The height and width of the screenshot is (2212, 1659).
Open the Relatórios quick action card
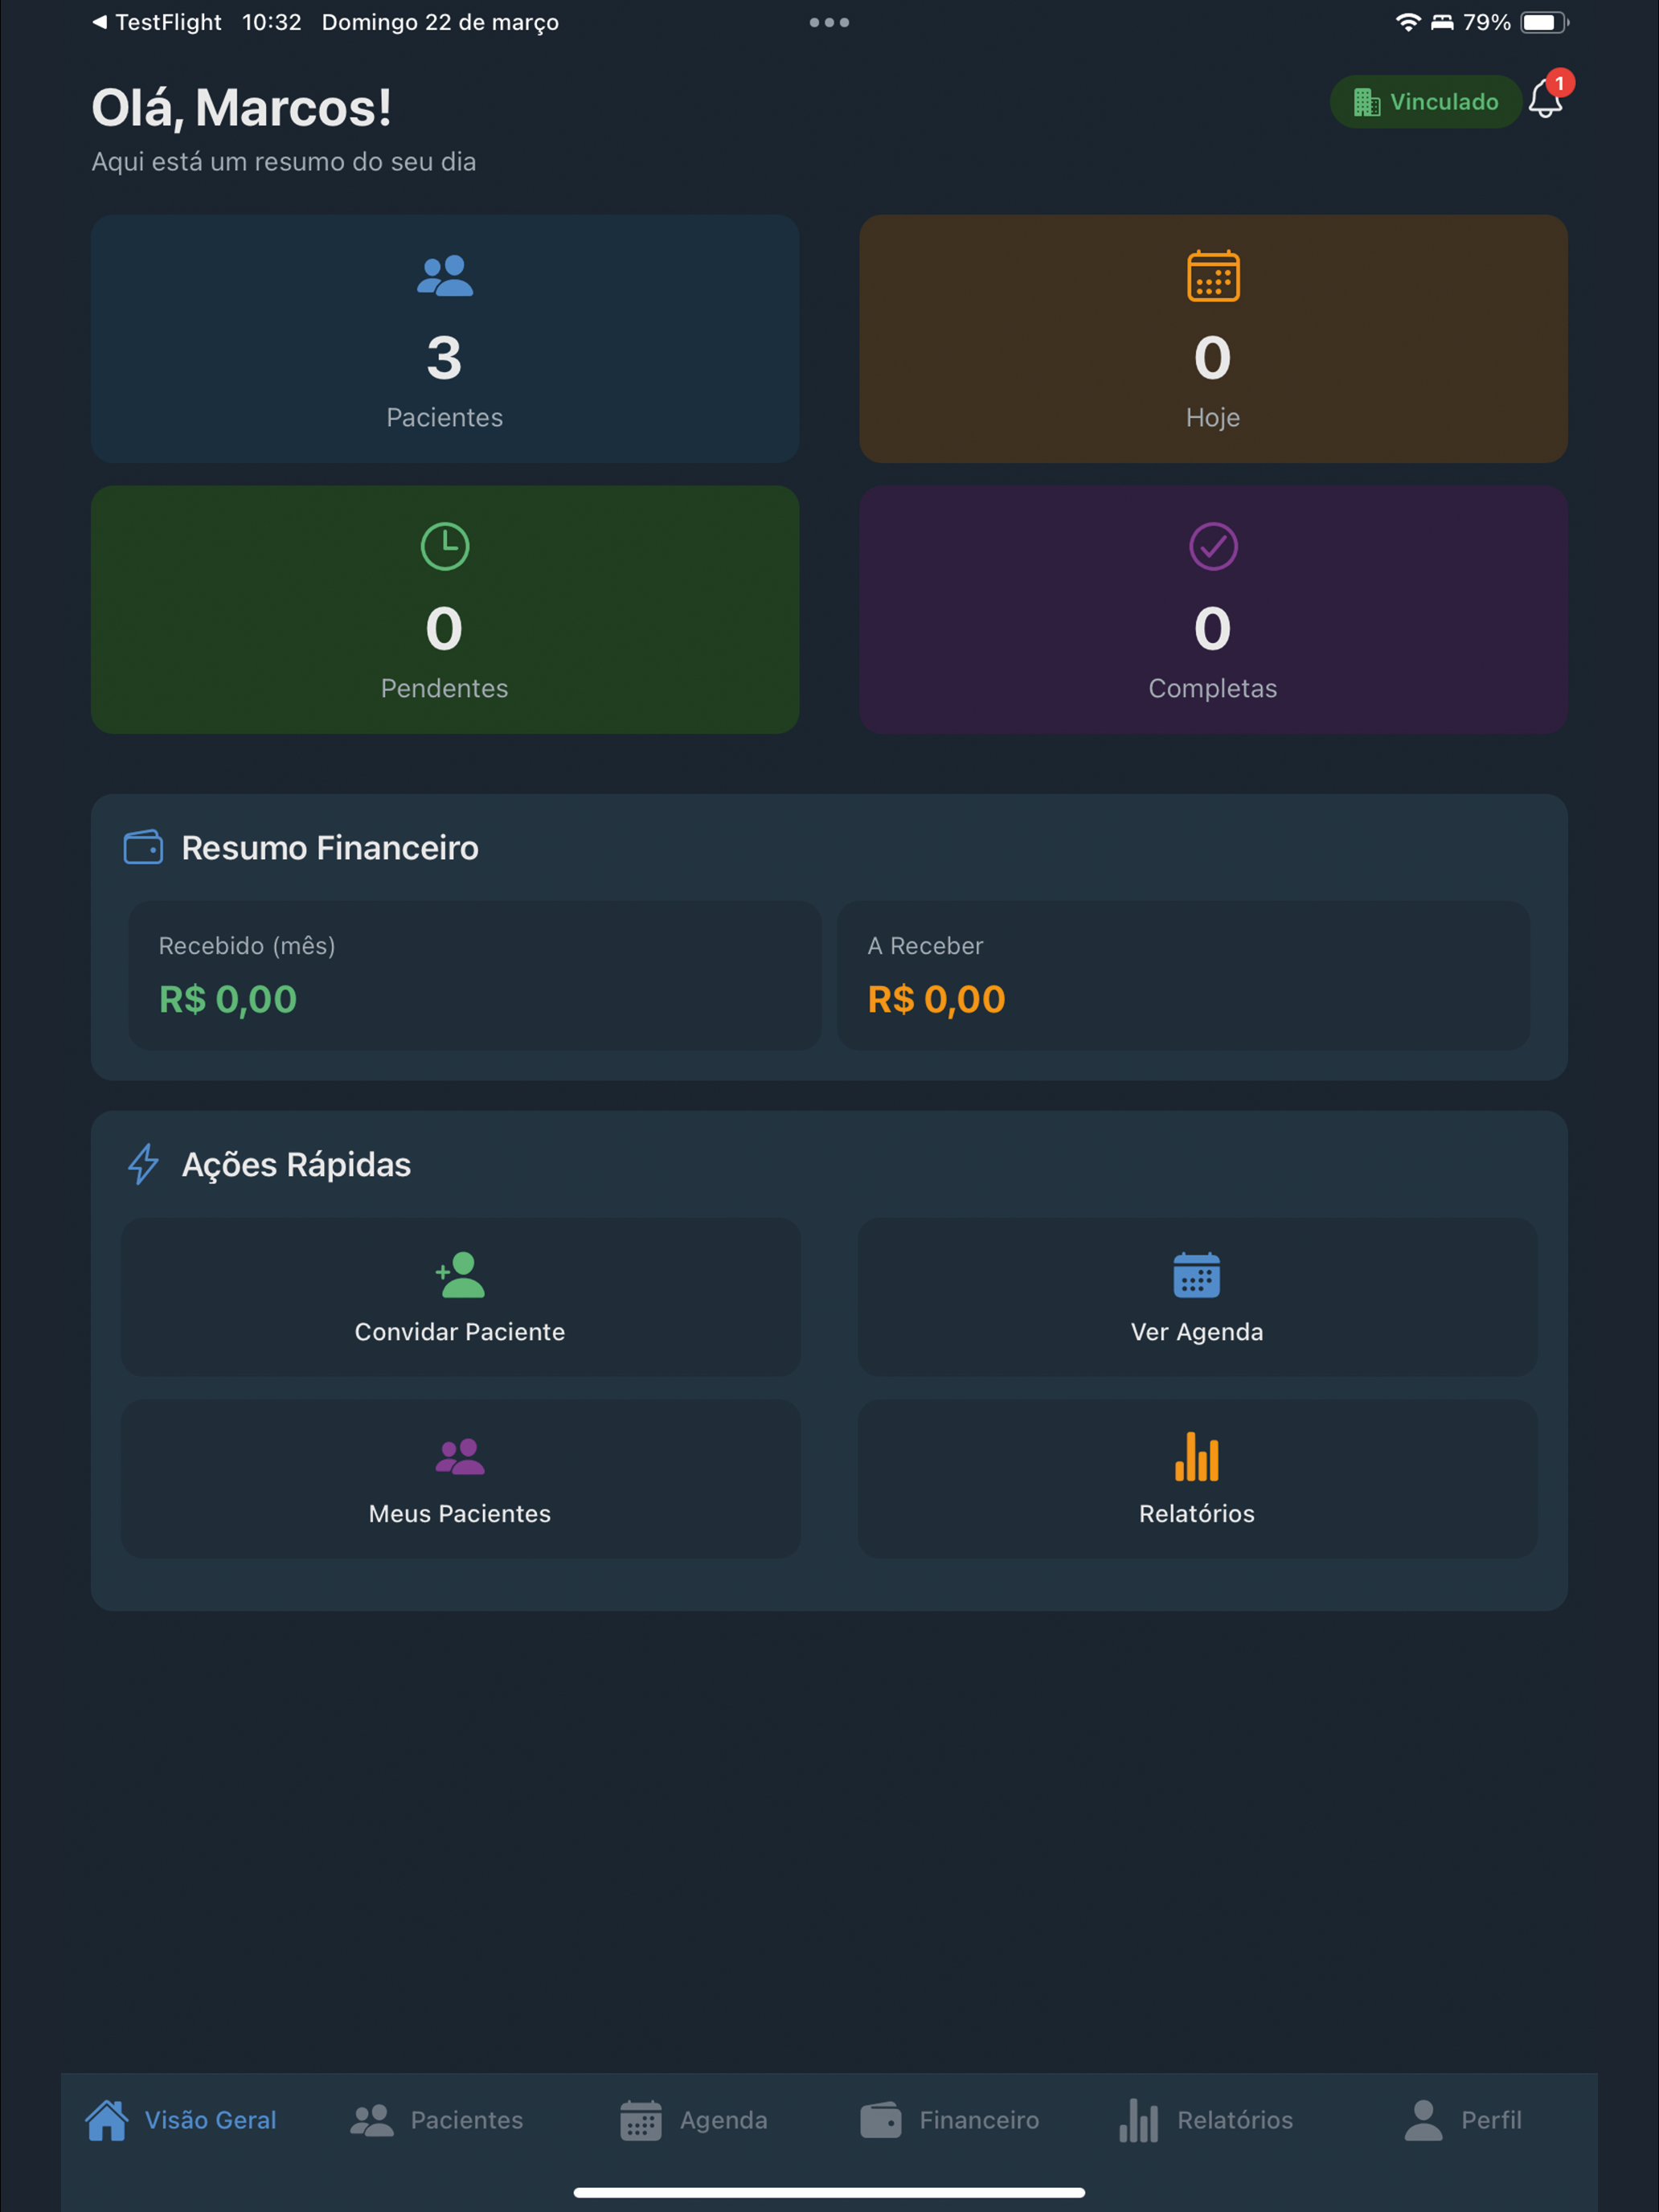(1197, 1478)
